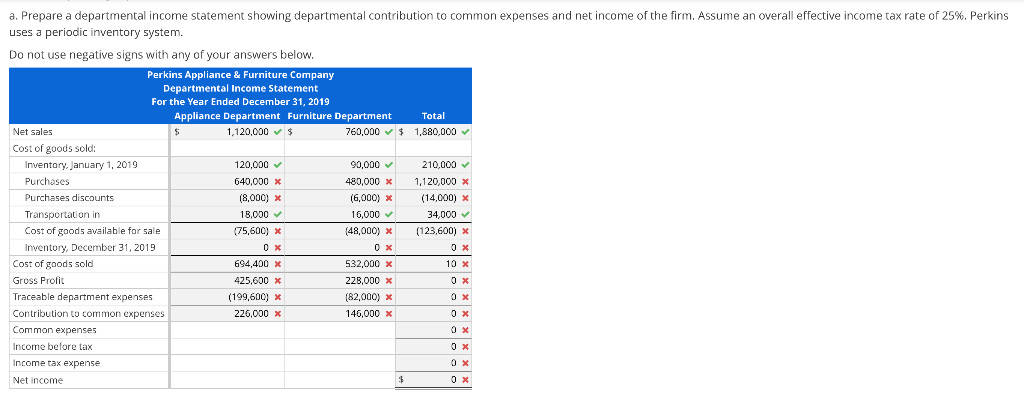1024x403 pixels.
Task: Select Appliance Transportation in field 18,000
Action: pos(227,214)
